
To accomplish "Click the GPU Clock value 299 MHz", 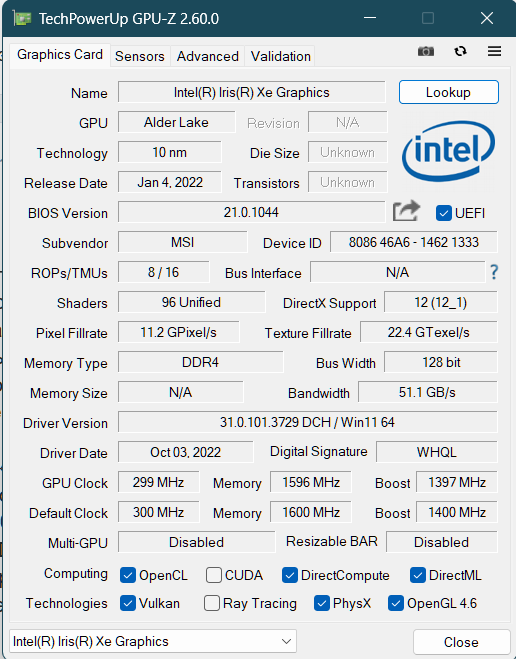I will click(158, 482).
